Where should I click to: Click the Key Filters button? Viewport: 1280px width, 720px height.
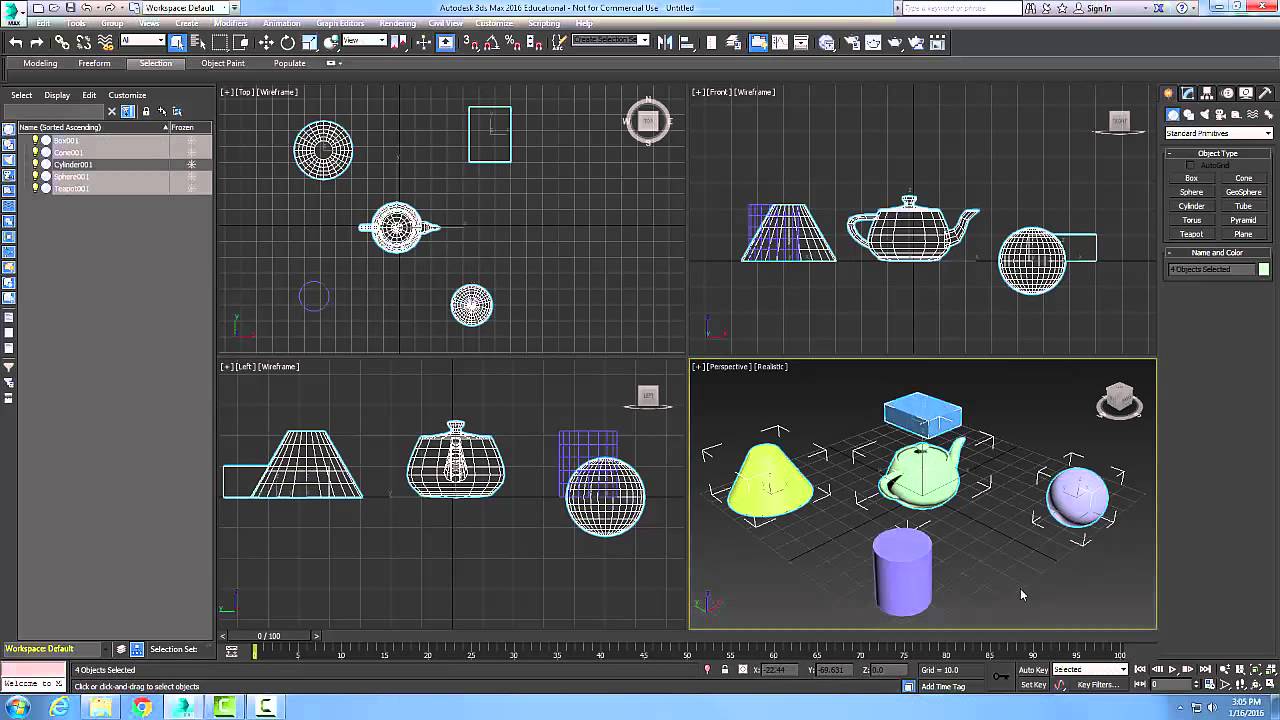pos(1098,685)
